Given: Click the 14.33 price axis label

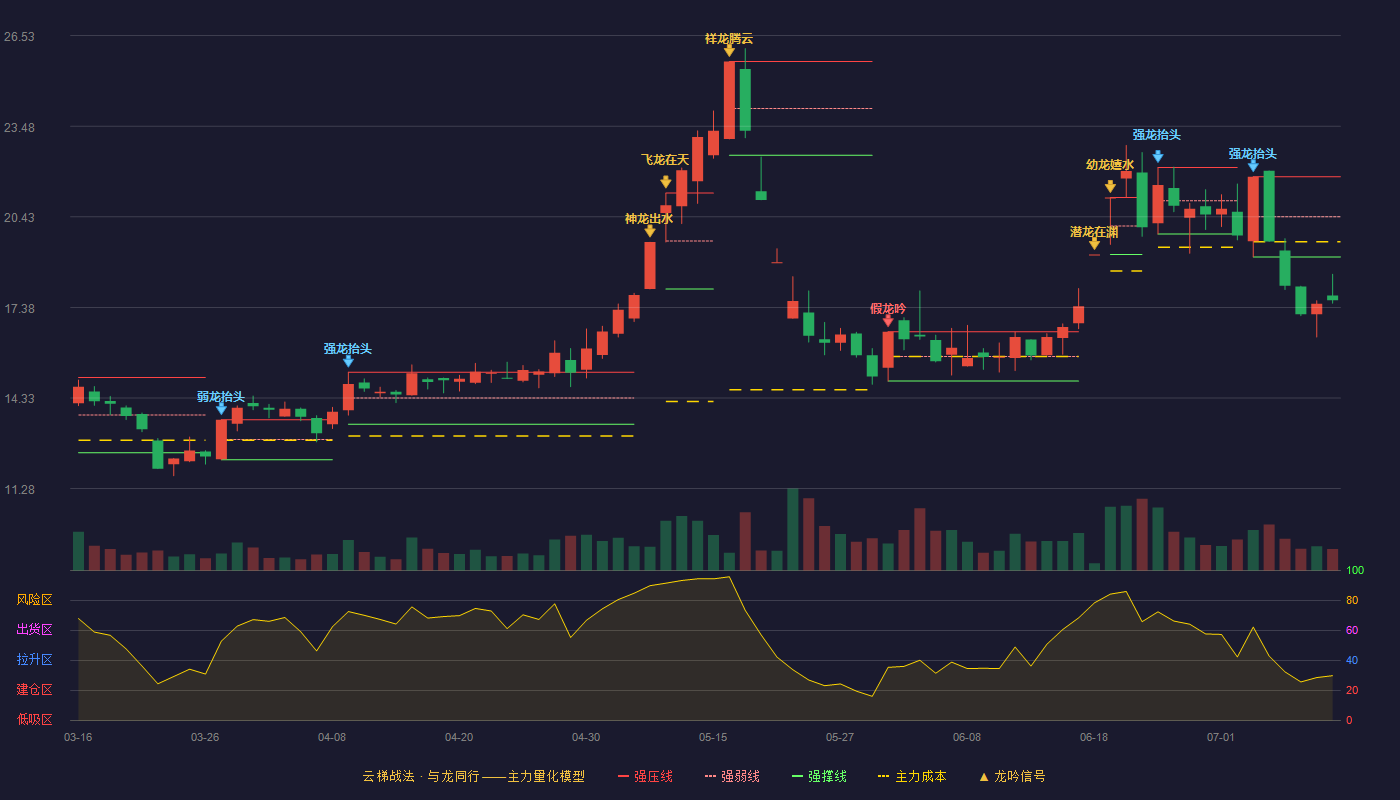Looking at the screenshot, I should 19,399.
